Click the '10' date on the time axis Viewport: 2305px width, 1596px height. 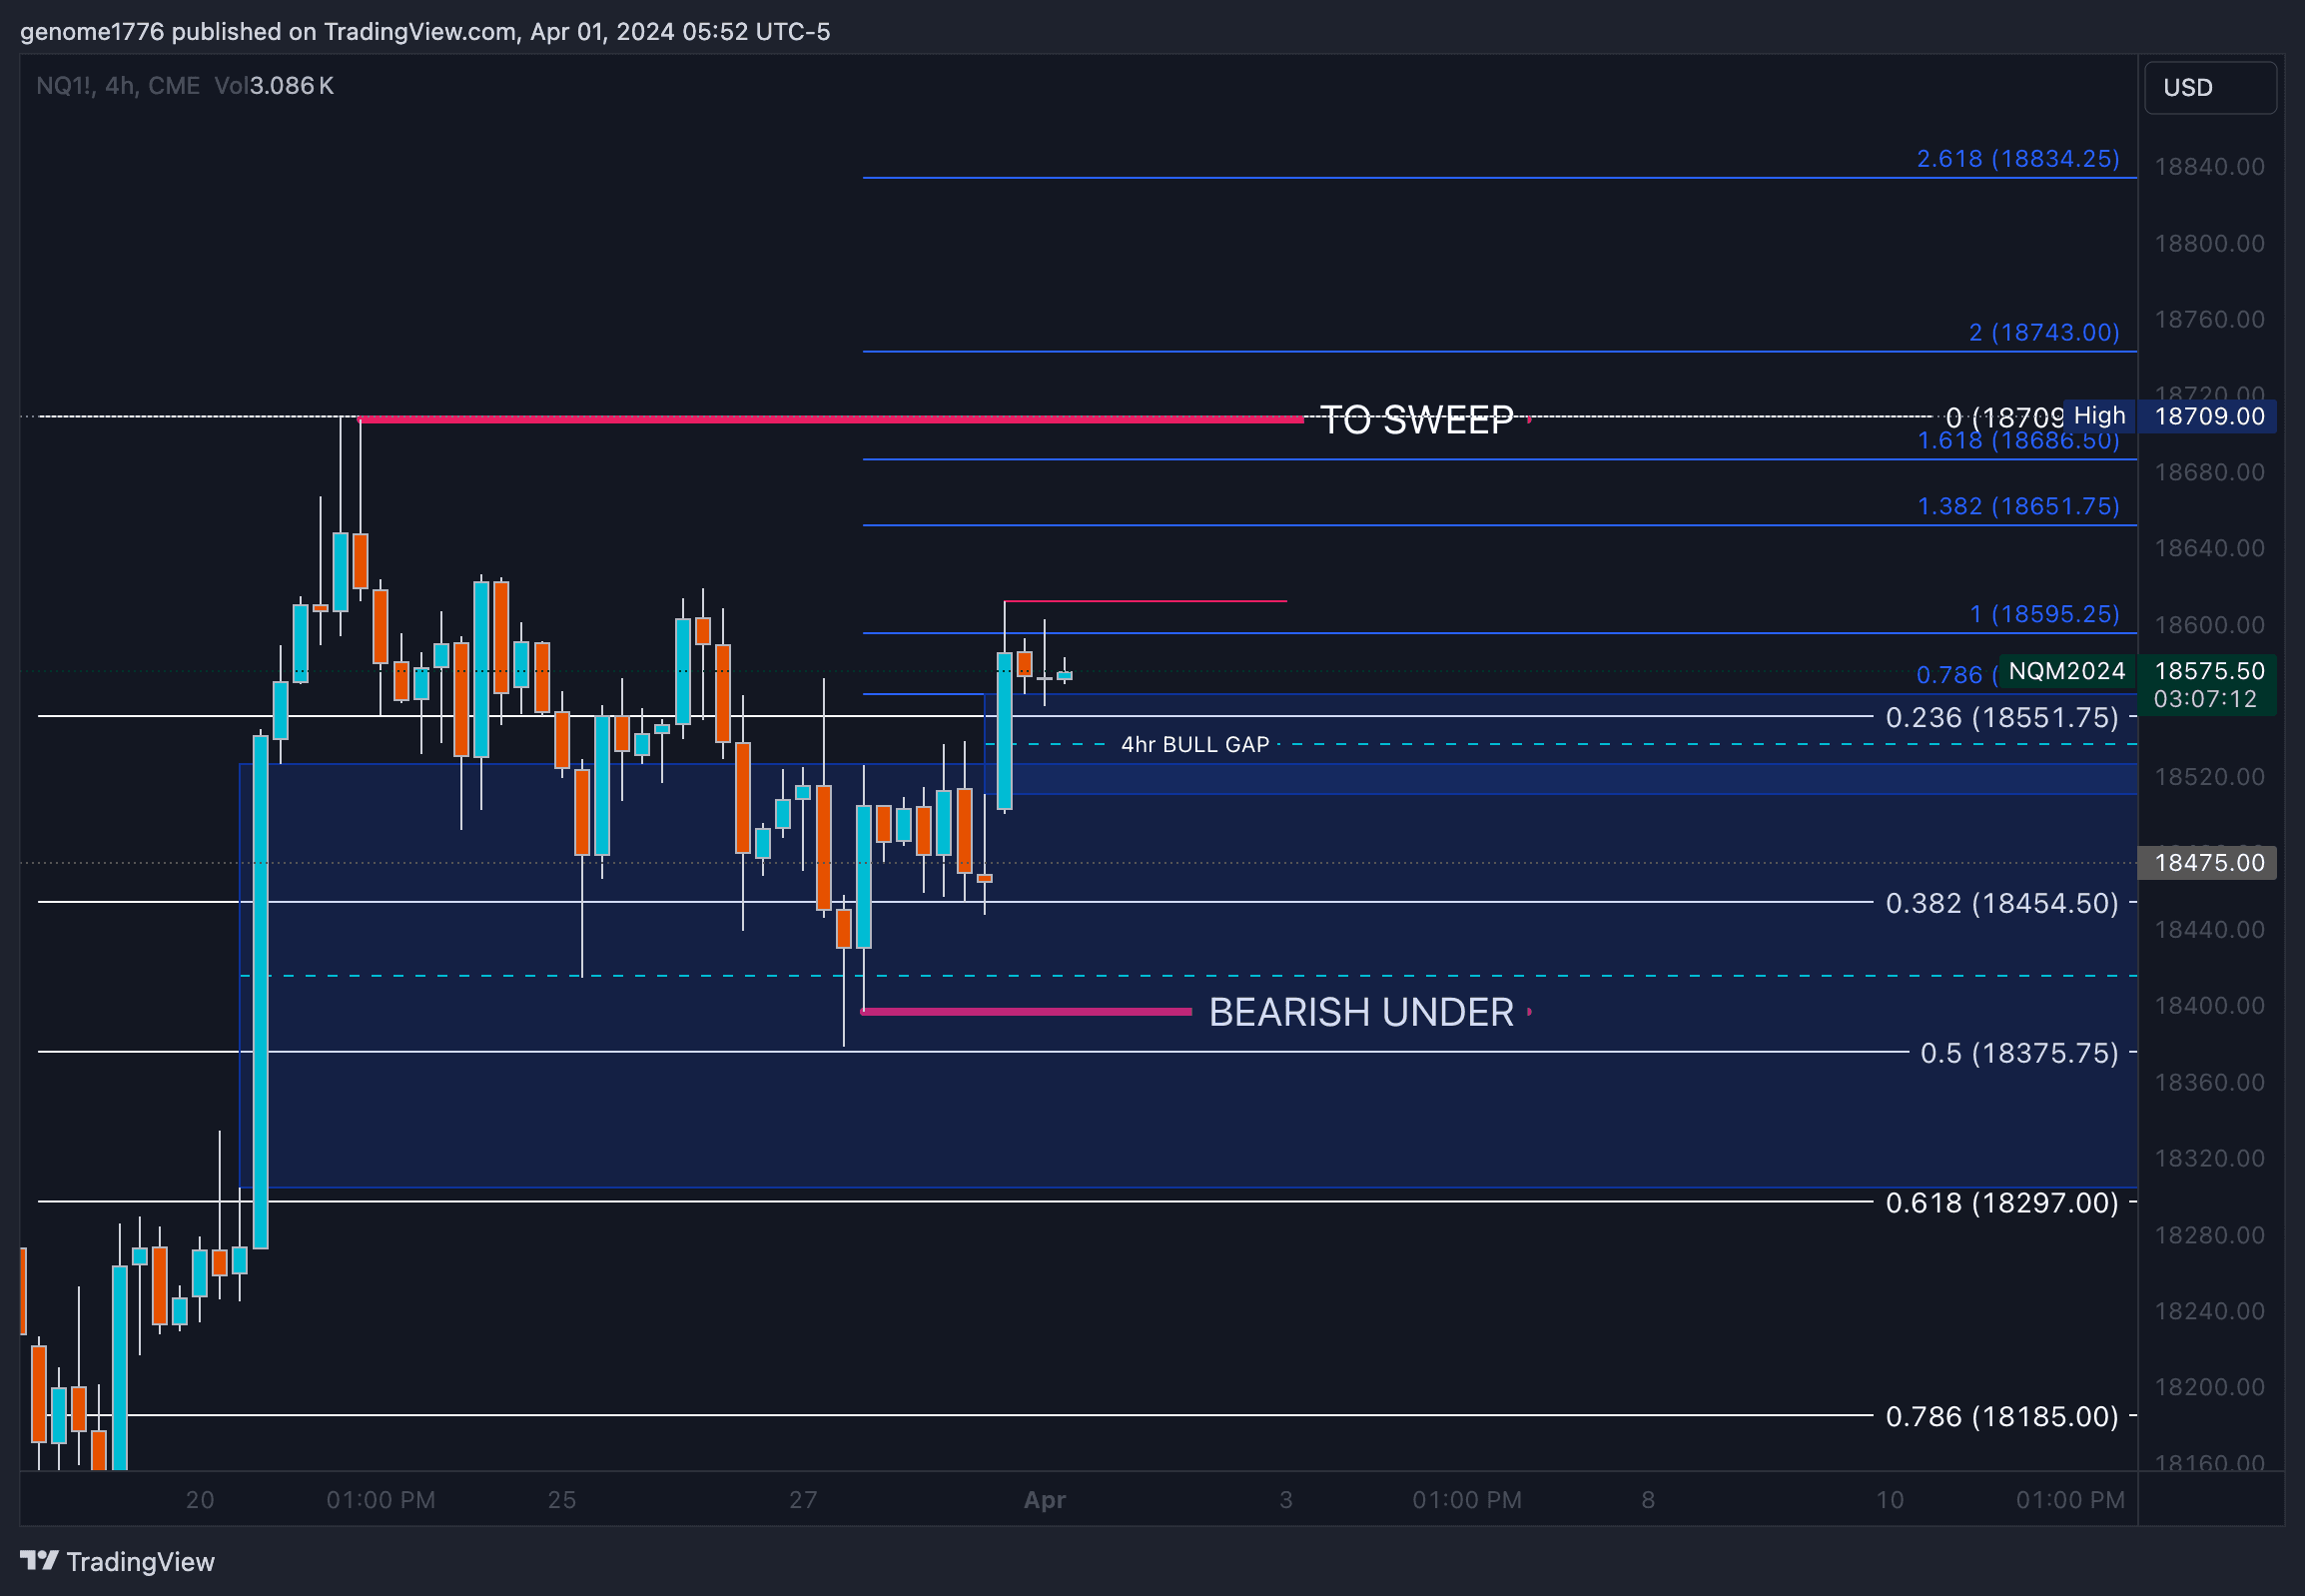1889,1500
